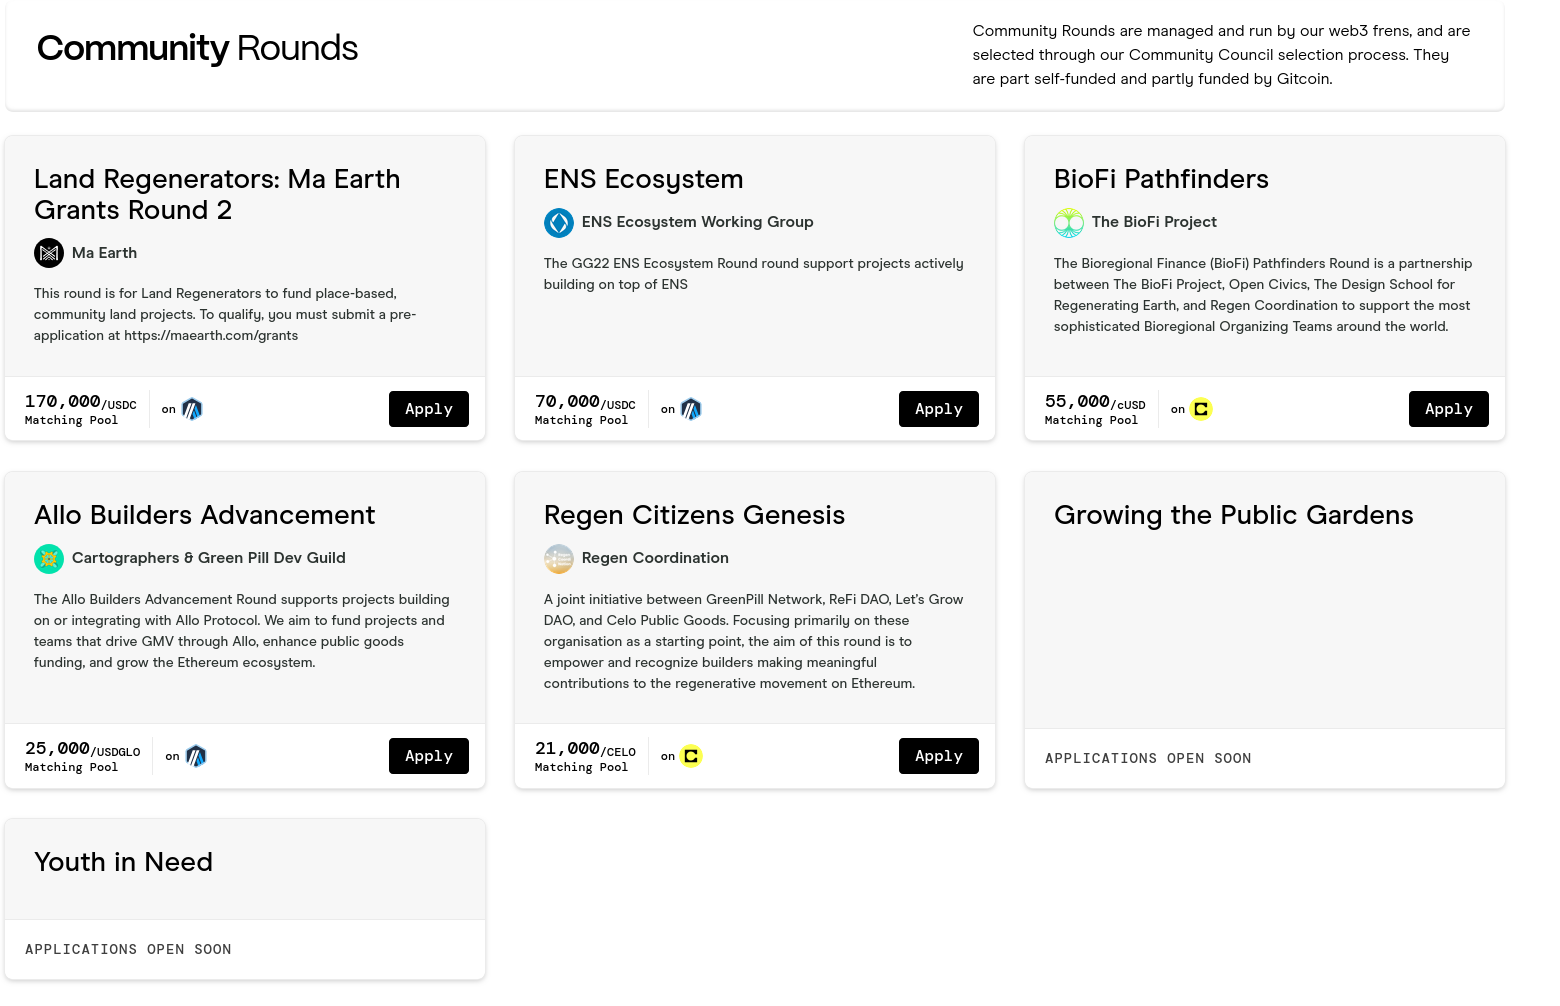The width and height of the screenshot is (1560, 1006).
Task: Apply to the ENS Ecosystem round
Action: coord(939,409)
